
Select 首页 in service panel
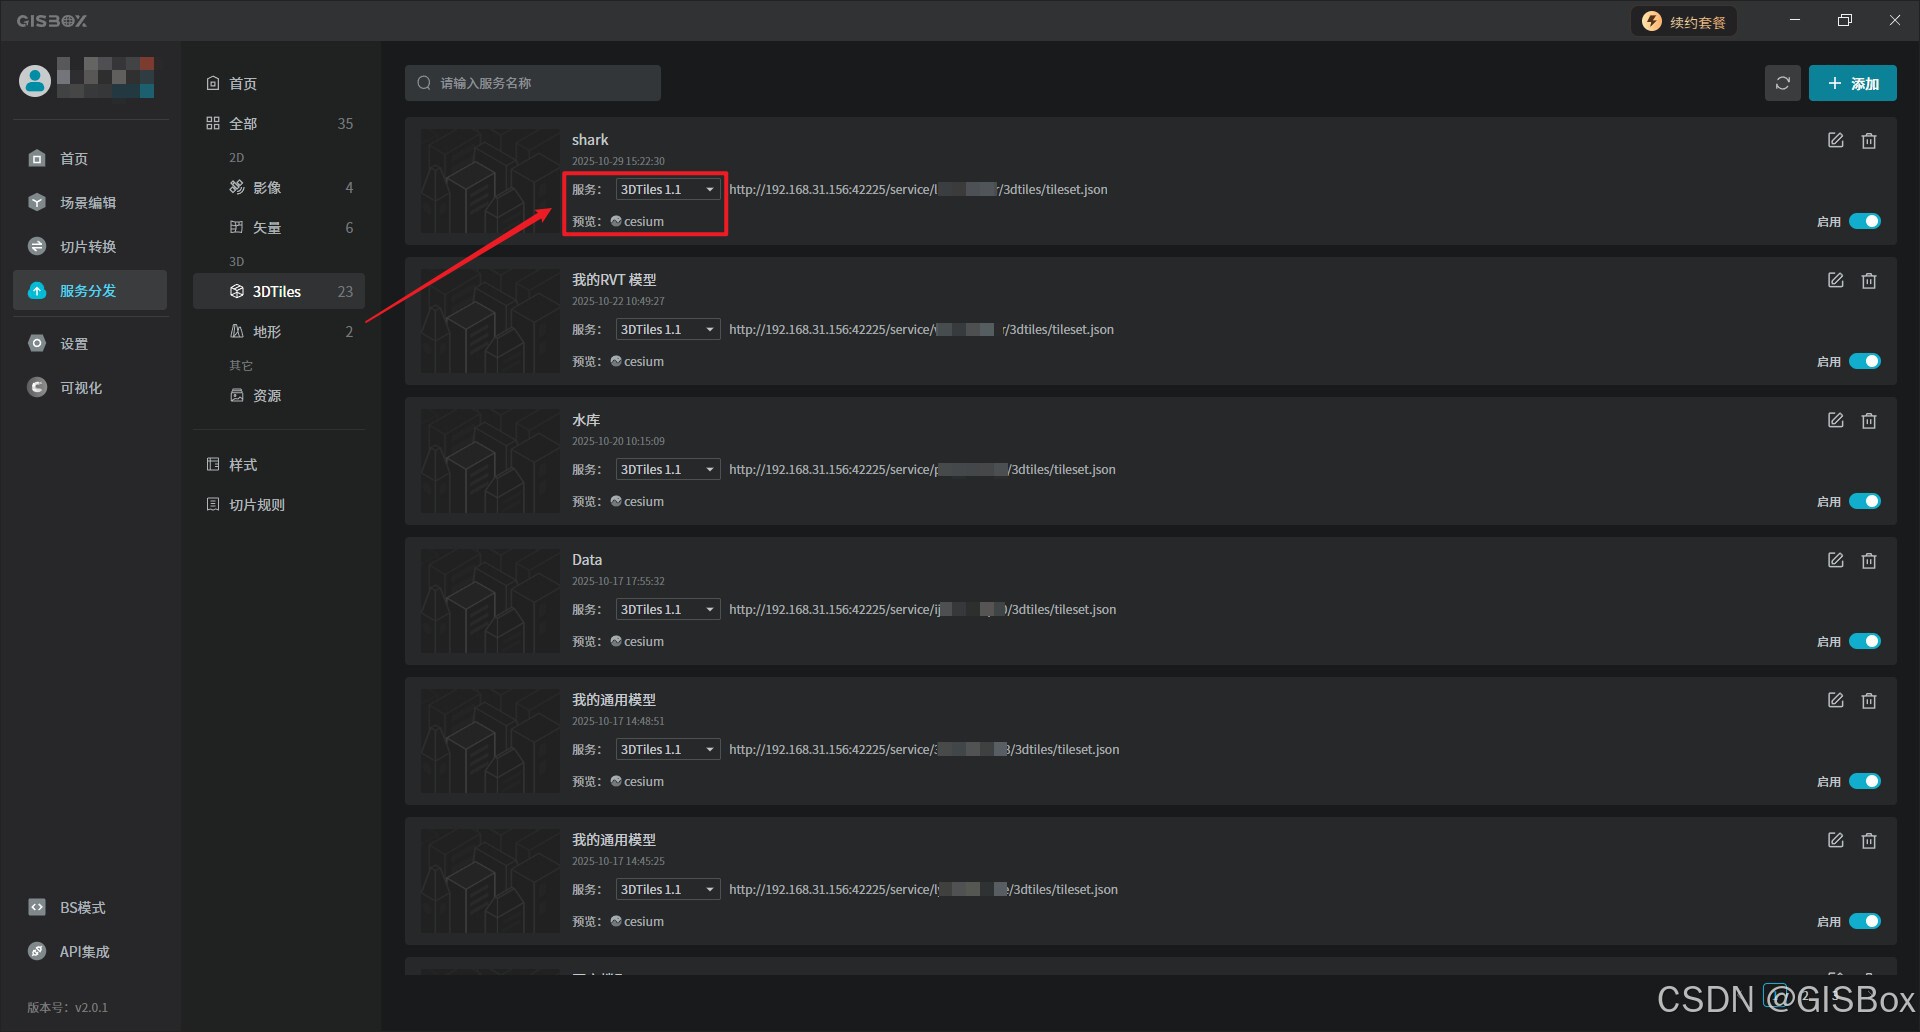point(279,83)
